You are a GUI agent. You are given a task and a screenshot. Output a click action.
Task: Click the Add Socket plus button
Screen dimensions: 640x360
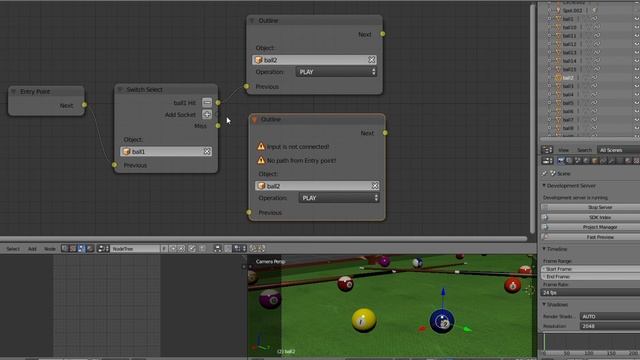click(x=207, y=115)
